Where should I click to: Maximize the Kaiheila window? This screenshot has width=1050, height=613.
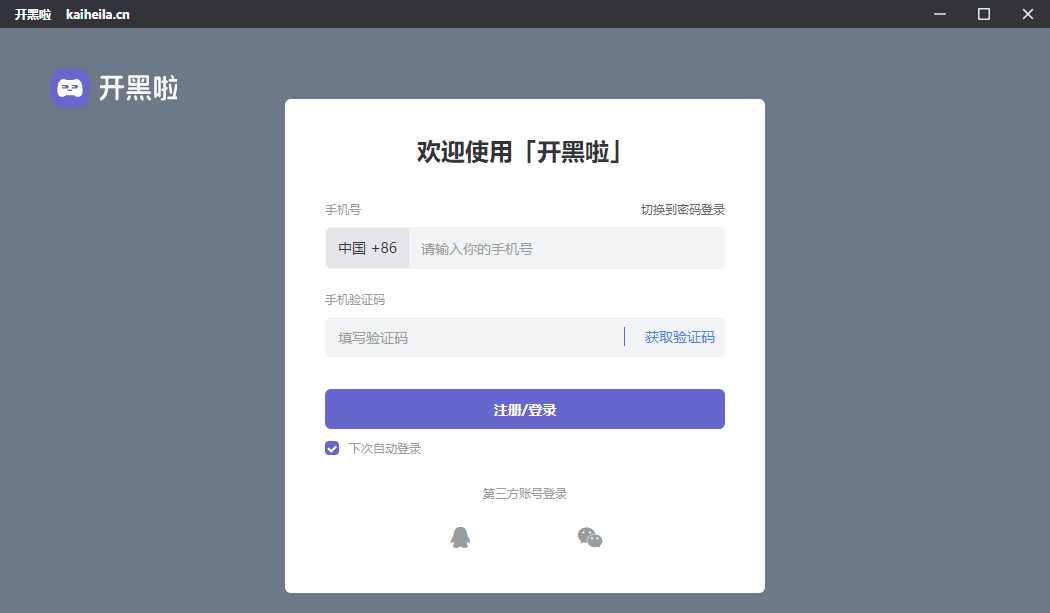pos(984,14)
